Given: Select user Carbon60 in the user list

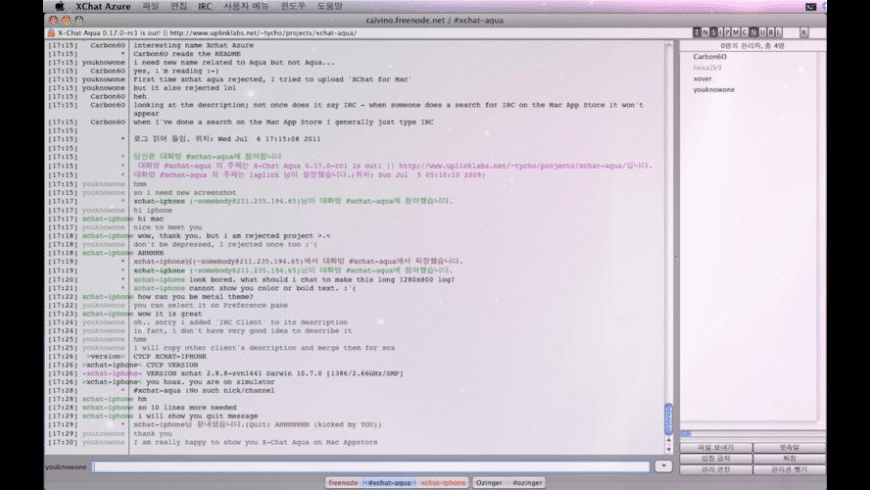Looking at the screenshot, I should 710,57.
